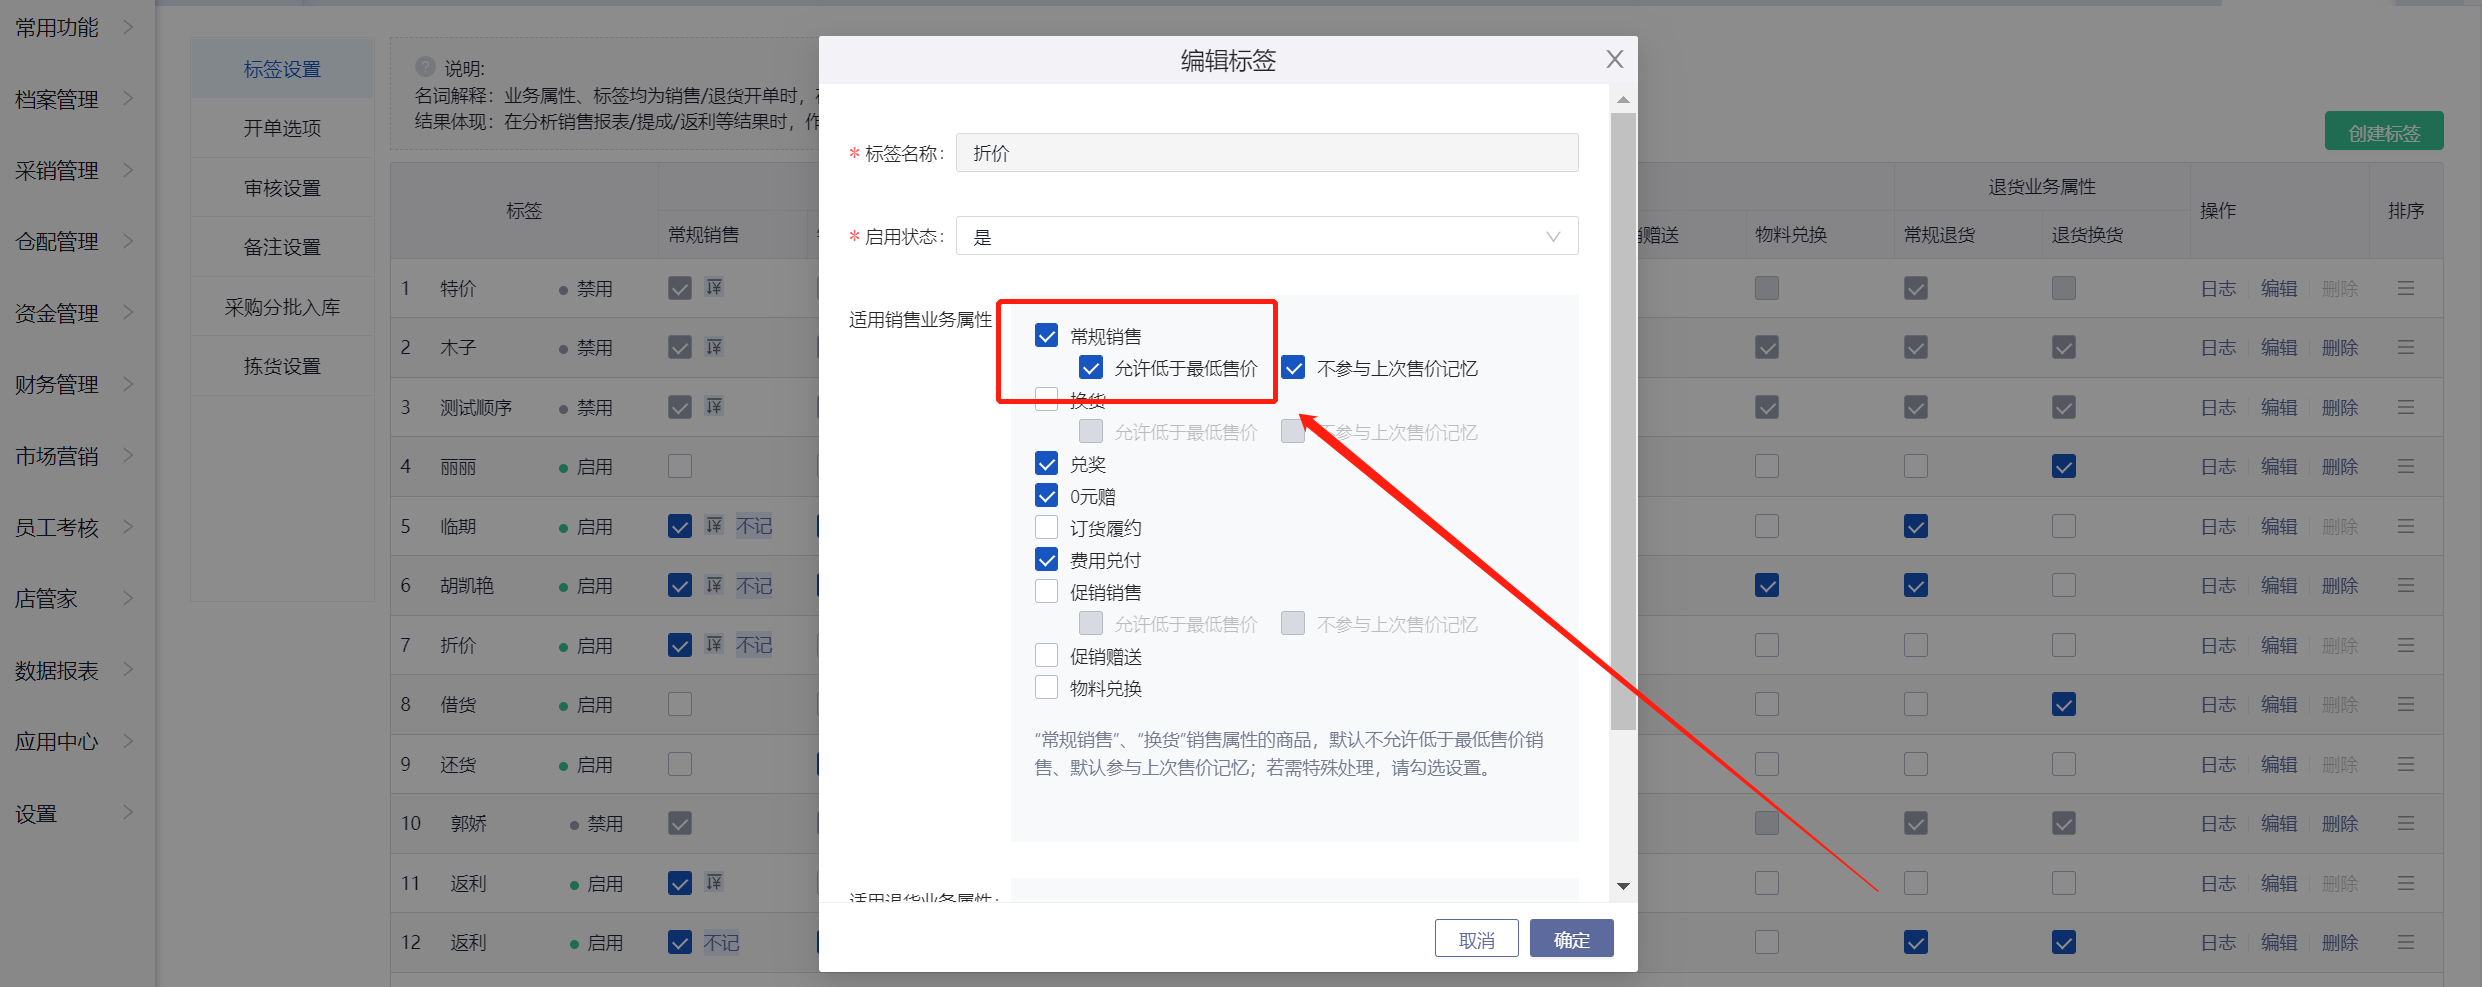Click the sort handle icon for 郭娇 row
This screenshot has width=2482, height=987.
pos(2405,823)
